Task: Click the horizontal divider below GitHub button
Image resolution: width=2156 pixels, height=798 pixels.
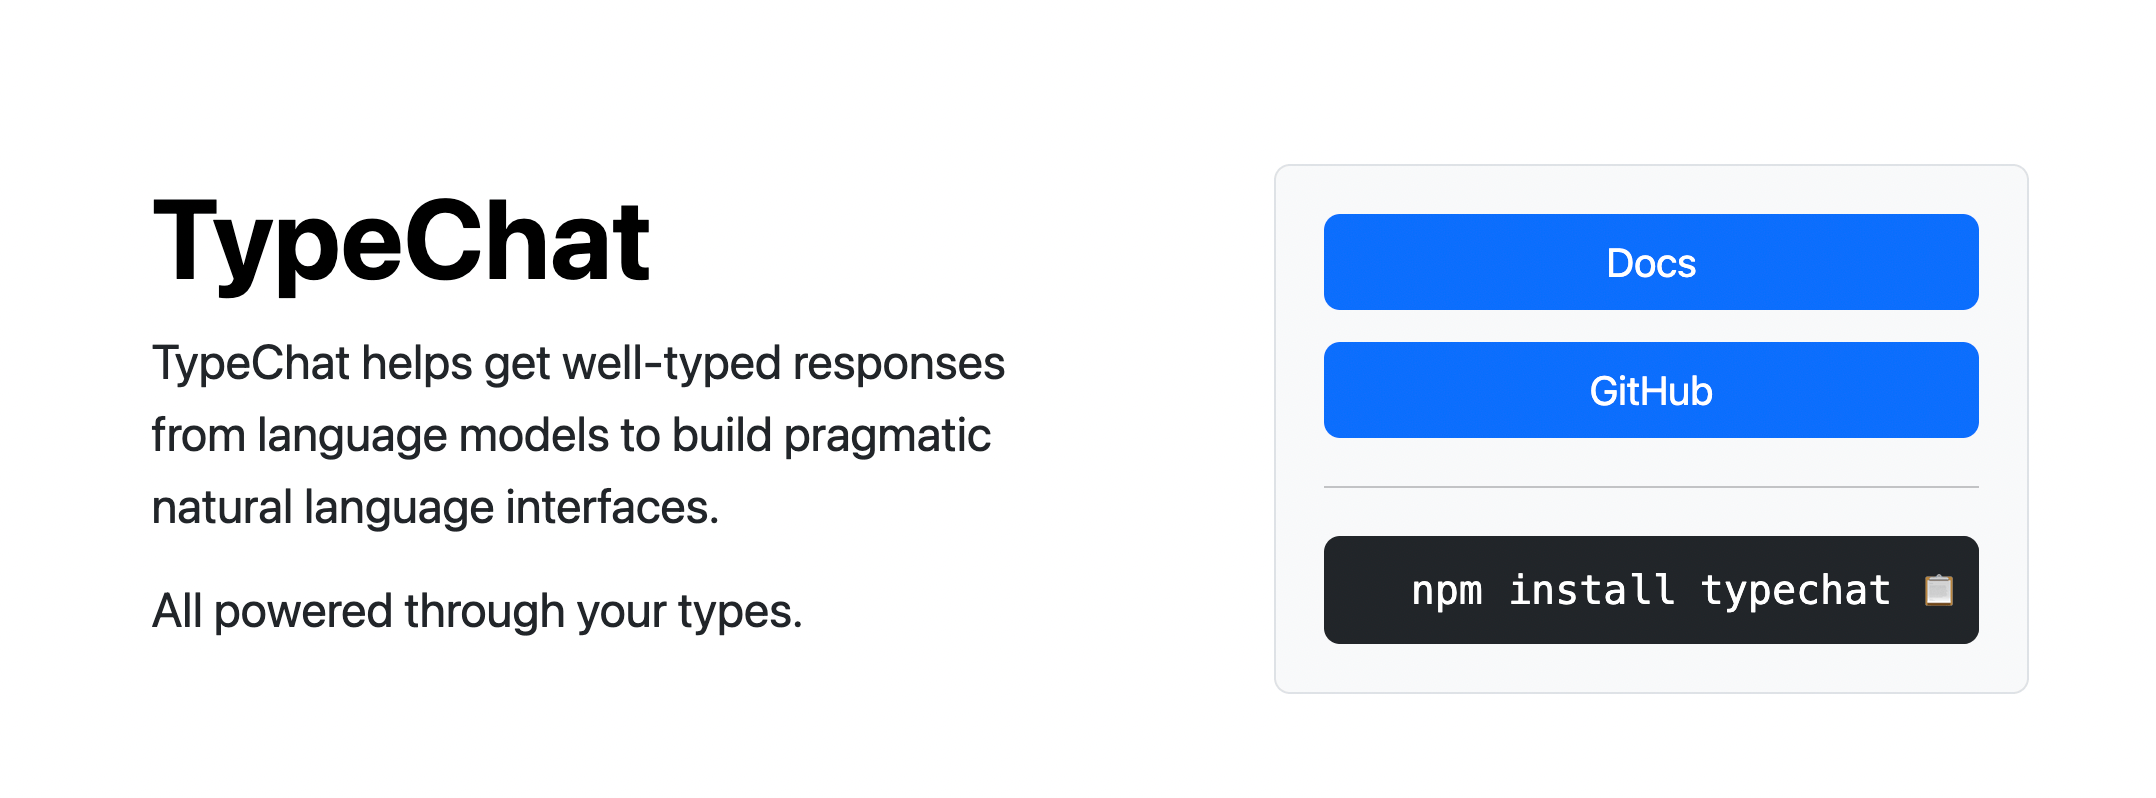Action: pos(1651,487)
